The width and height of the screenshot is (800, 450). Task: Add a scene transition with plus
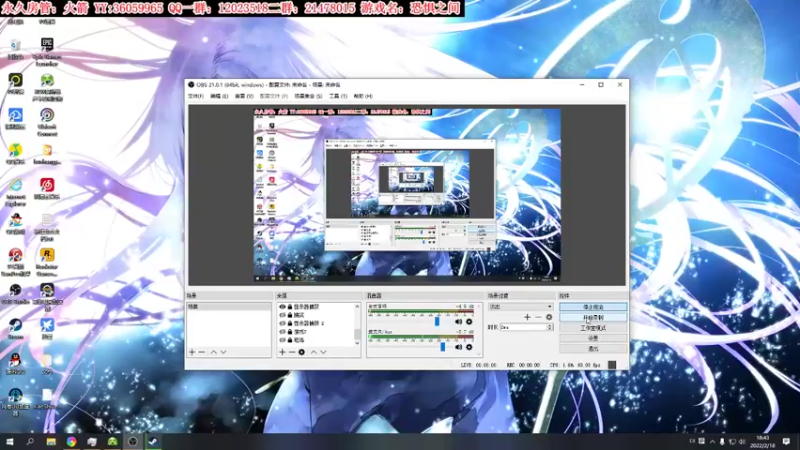(527, 317)
